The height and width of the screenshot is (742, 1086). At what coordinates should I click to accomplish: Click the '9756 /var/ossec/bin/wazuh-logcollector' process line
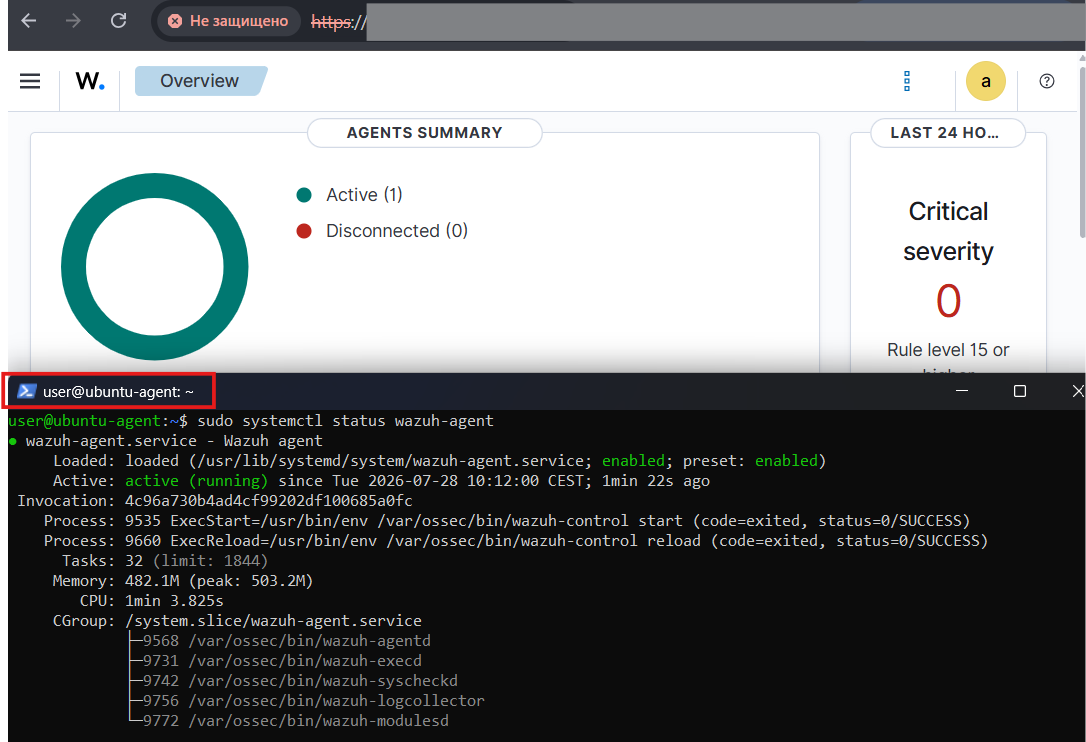coord(314,701)
